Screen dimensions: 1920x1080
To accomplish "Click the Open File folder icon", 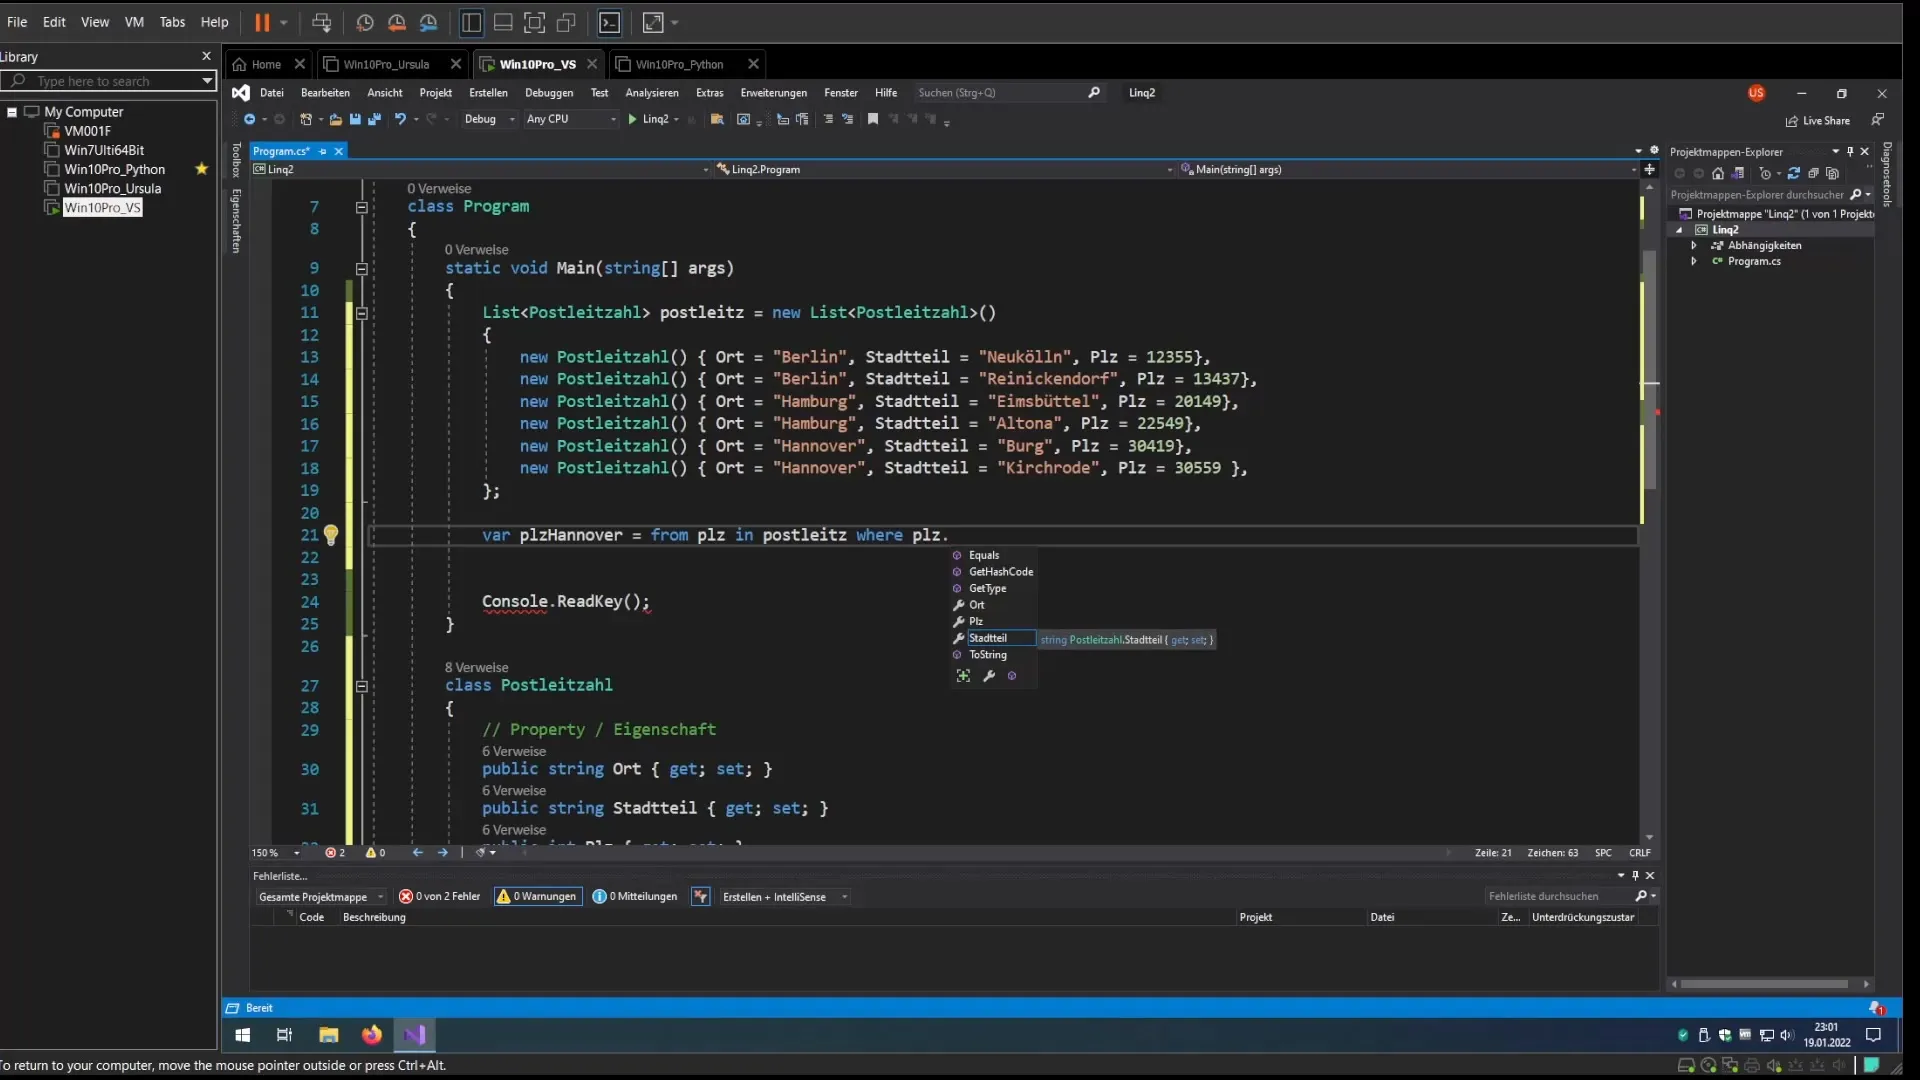I will (336, 119).
